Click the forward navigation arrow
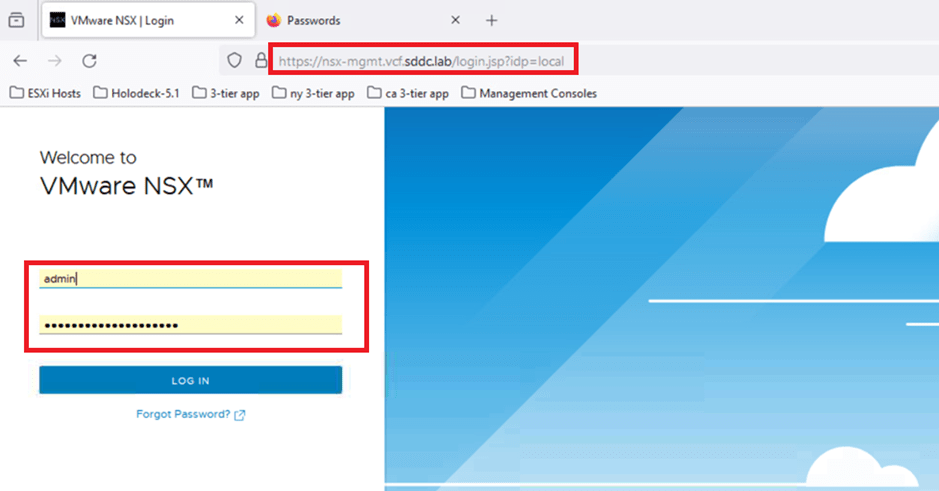This screenshot has width=939, height=491. tap(55, 61)
